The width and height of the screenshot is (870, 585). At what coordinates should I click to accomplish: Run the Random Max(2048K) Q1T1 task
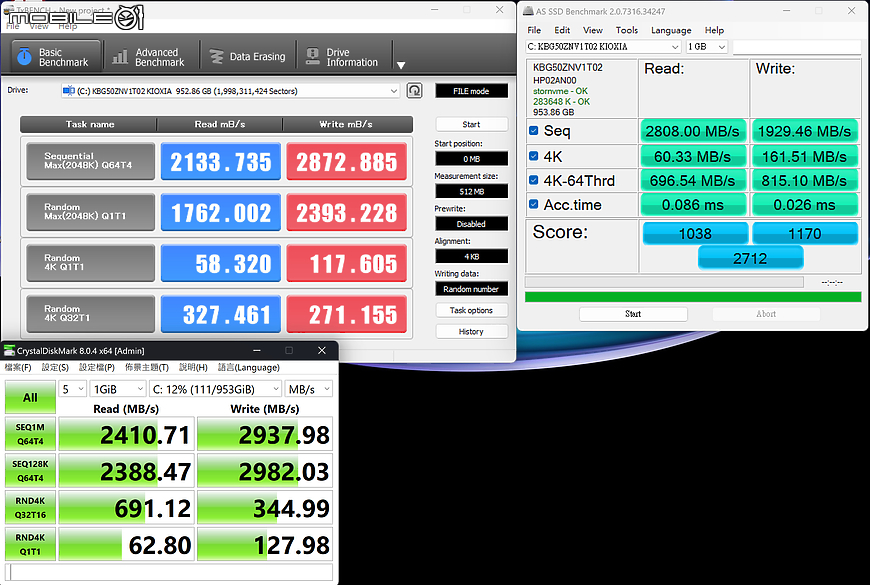click(90, 212)
